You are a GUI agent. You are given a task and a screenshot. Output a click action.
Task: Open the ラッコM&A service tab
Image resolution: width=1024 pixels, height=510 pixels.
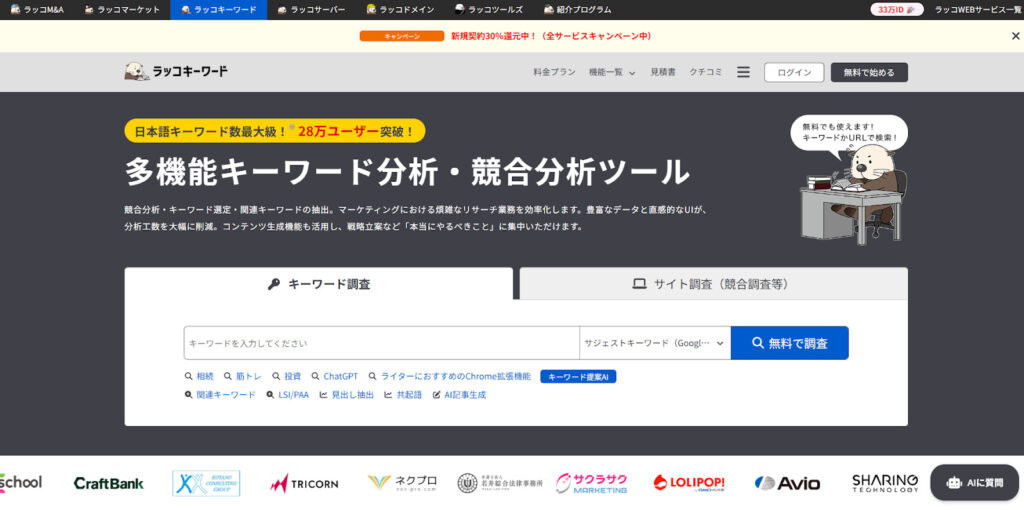[37, 10]
